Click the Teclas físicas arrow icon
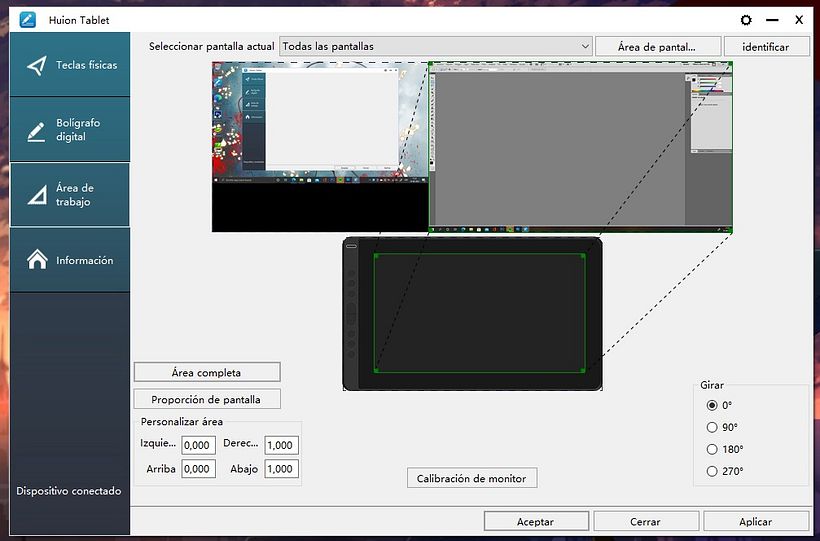The width and height of the screenshot is (820, 541). tap(37, 66)
